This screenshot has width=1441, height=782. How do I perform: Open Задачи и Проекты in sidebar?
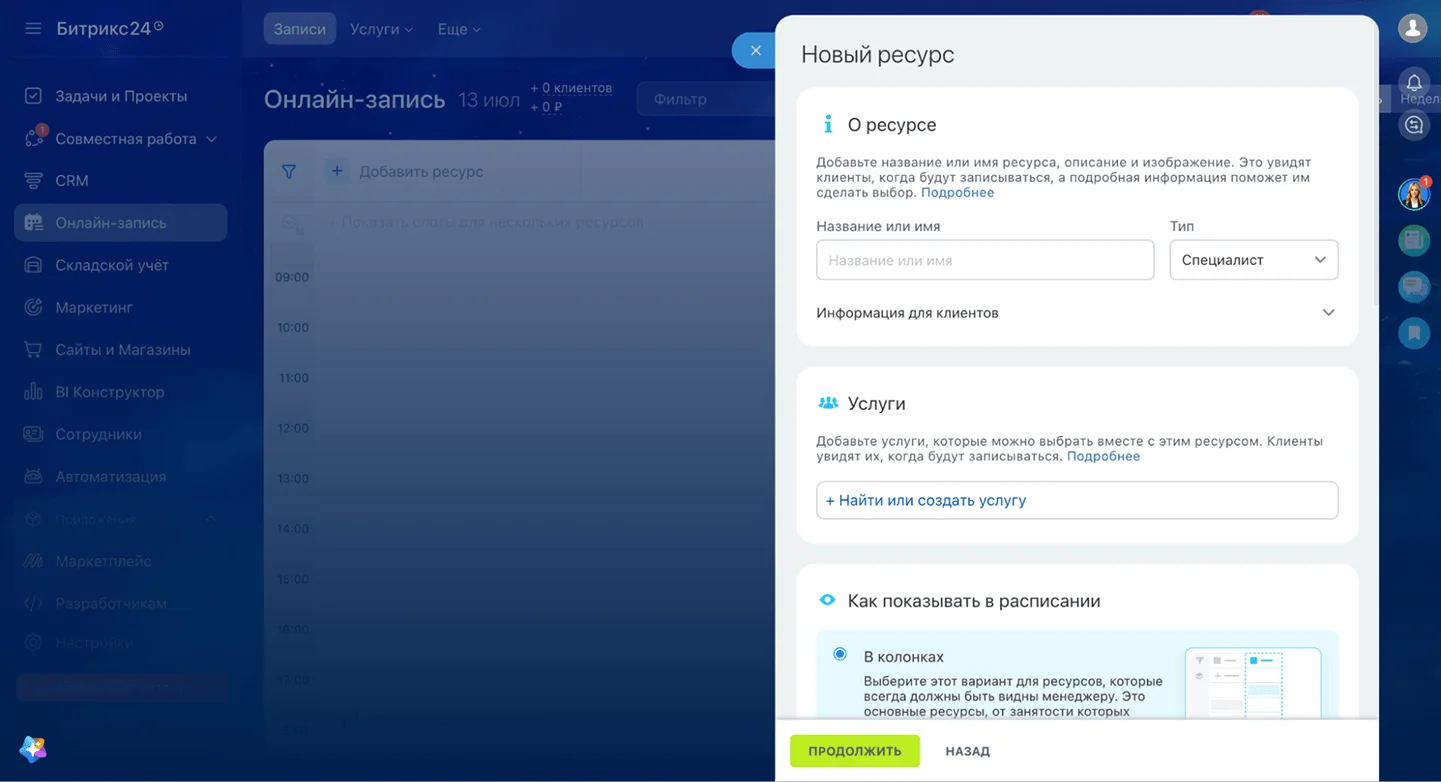121,96
